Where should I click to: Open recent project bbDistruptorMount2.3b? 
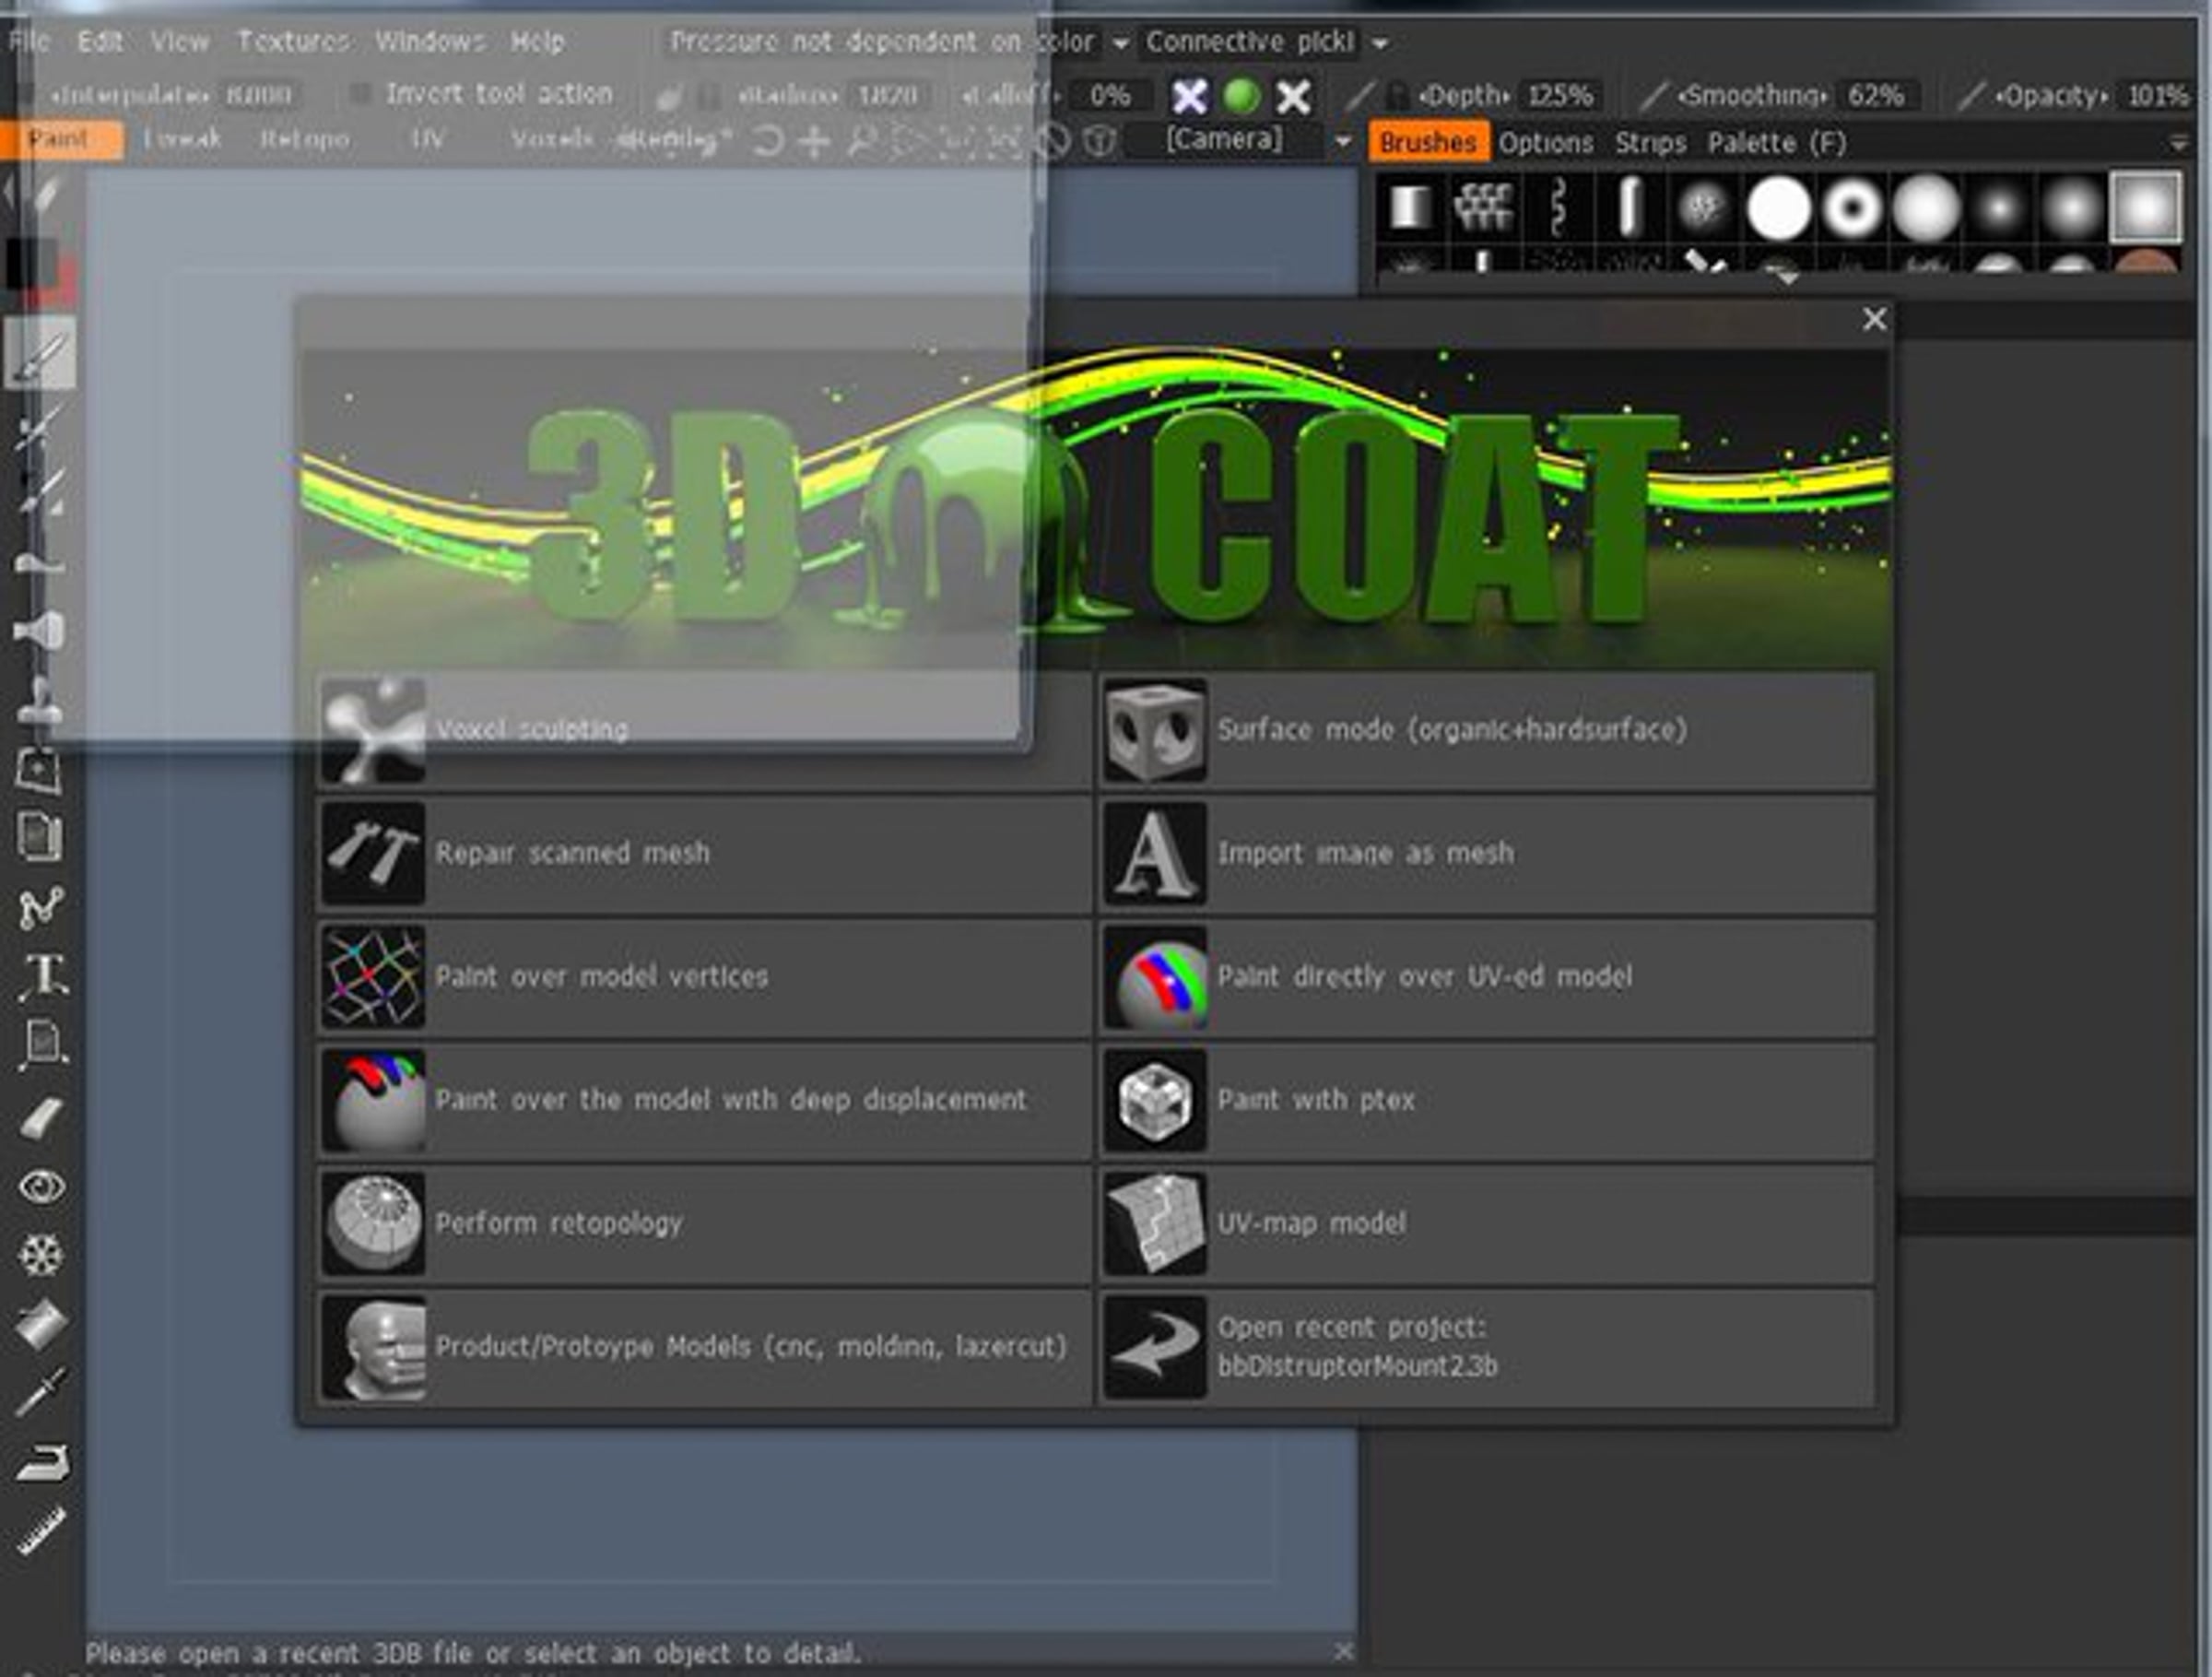click(1487, 1346)
